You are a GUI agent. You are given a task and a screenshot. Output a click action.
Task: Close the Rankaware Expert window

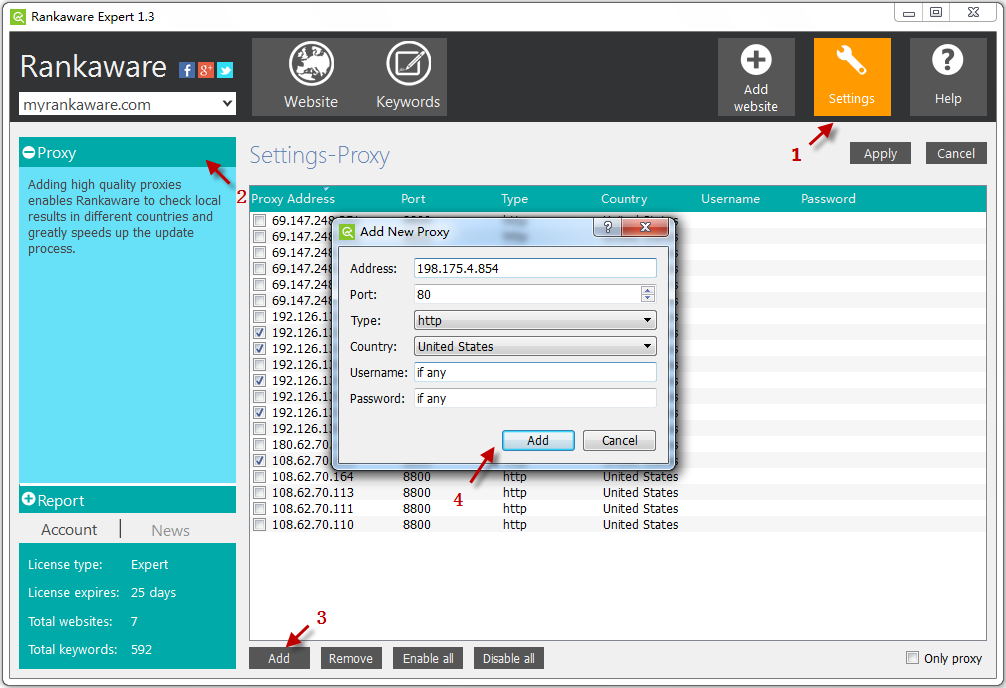click(x=973, y=13)
